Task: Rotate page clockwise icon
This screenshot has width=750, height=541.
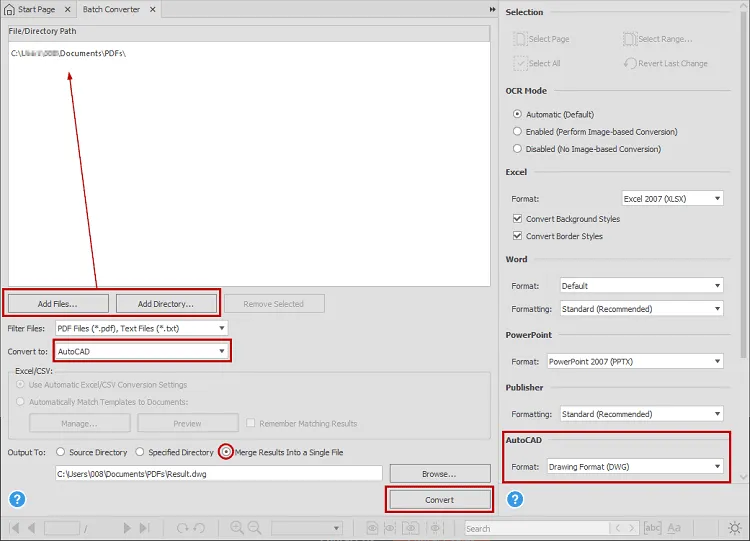Action: pyautogui.click(x=182, y=528)
